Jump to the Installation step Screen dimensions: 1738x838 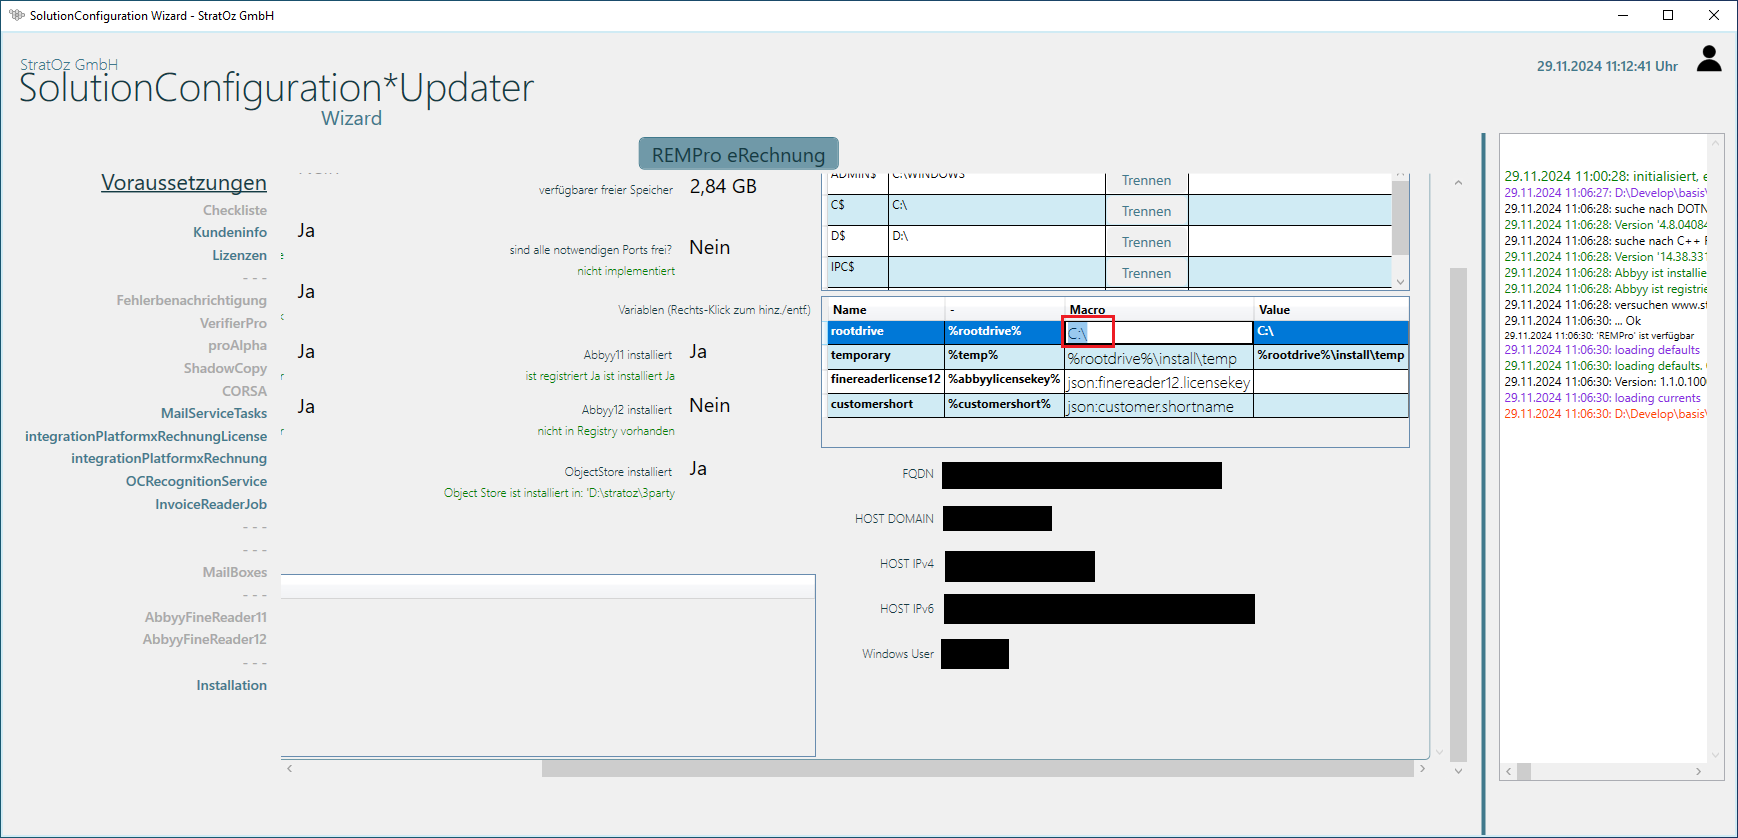coord(231,685)
